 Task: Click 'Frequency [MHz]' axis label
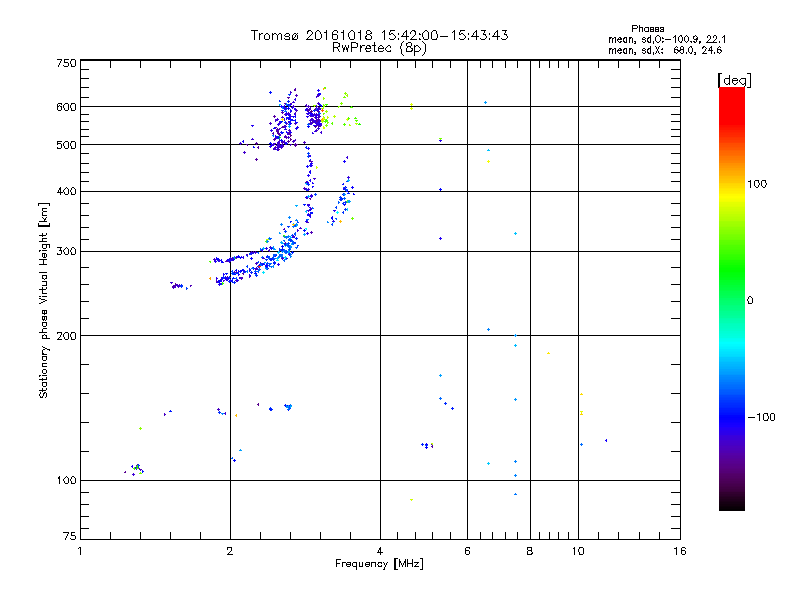379,564
